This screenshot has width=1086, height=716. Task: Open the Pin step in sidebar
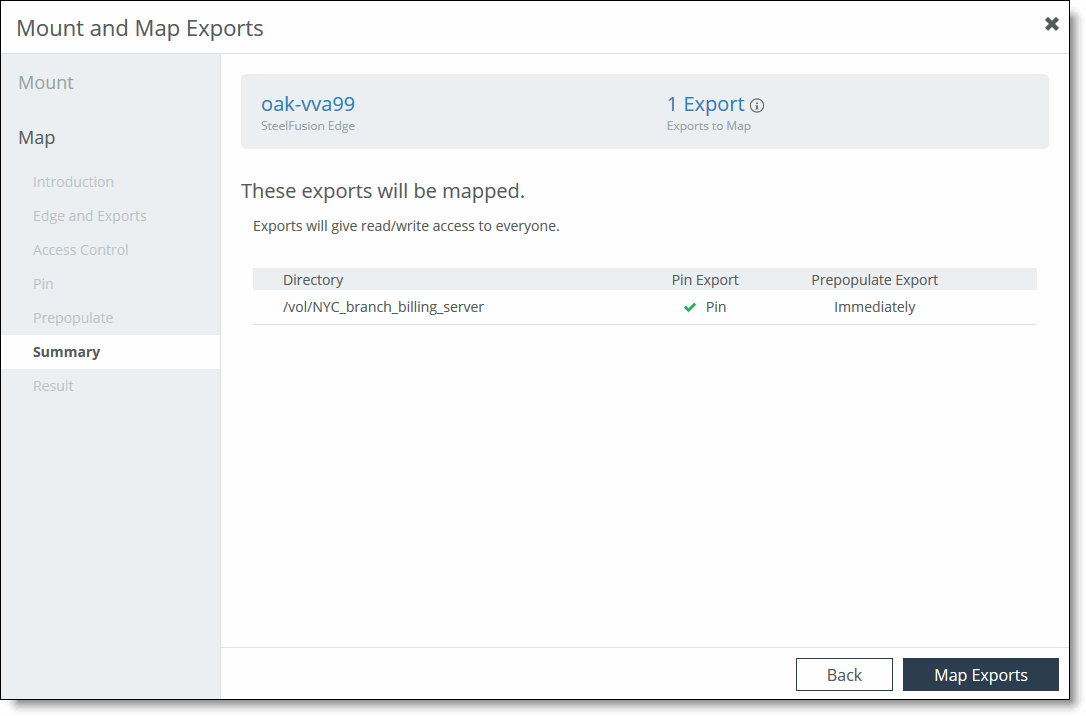(43, 284)
